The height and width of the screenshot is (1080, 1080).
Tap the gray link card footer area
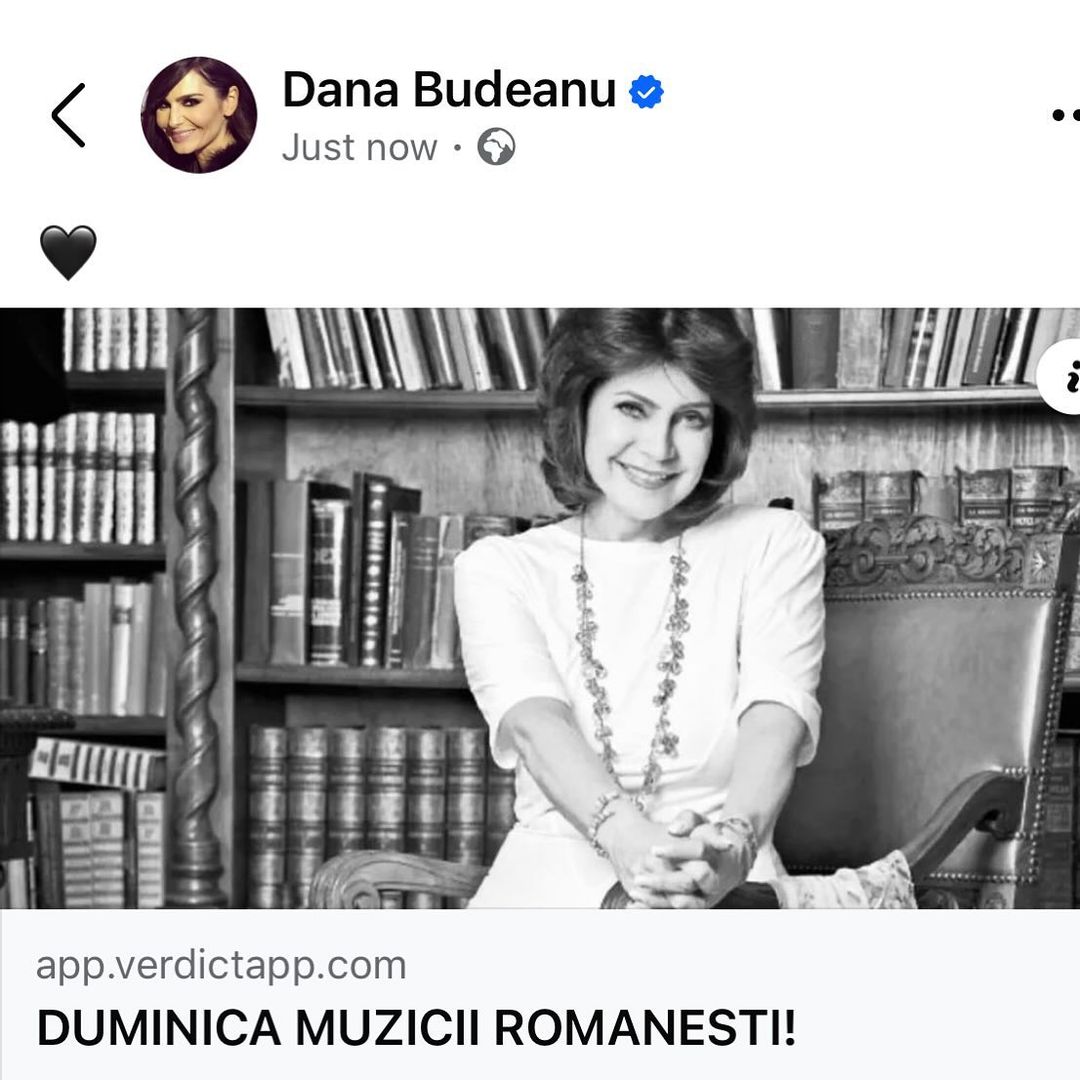click(x=540, y=995)
